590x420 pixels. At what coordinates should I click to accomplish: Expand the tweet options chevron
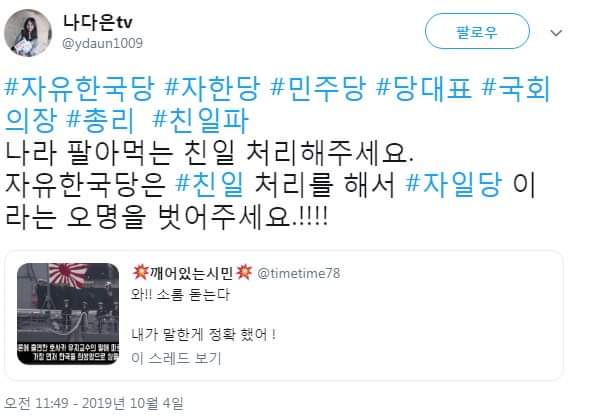[x=556, y=33]
